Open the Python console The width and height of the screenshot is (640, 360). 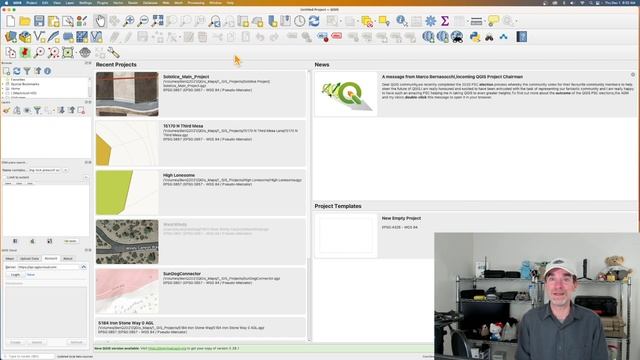point(475,37)
